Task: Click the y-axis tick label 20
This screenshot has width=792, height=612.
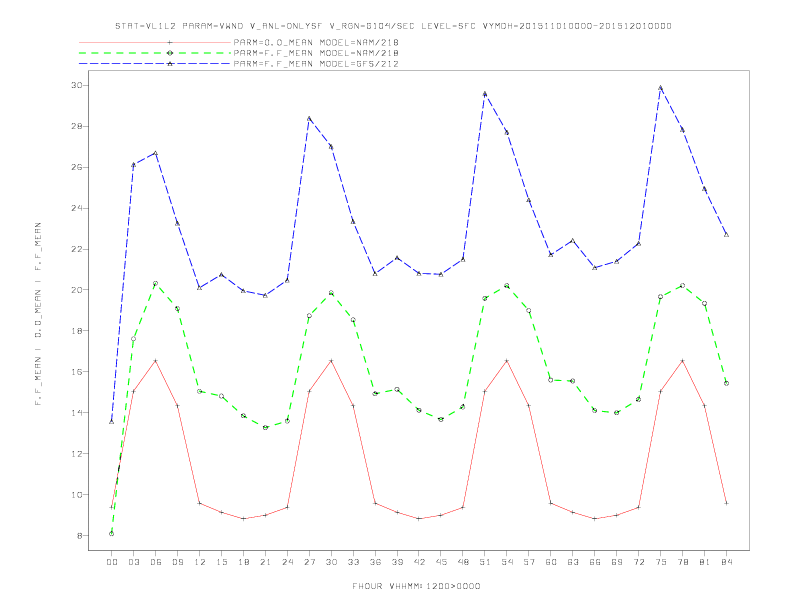Action: [76, 290]
